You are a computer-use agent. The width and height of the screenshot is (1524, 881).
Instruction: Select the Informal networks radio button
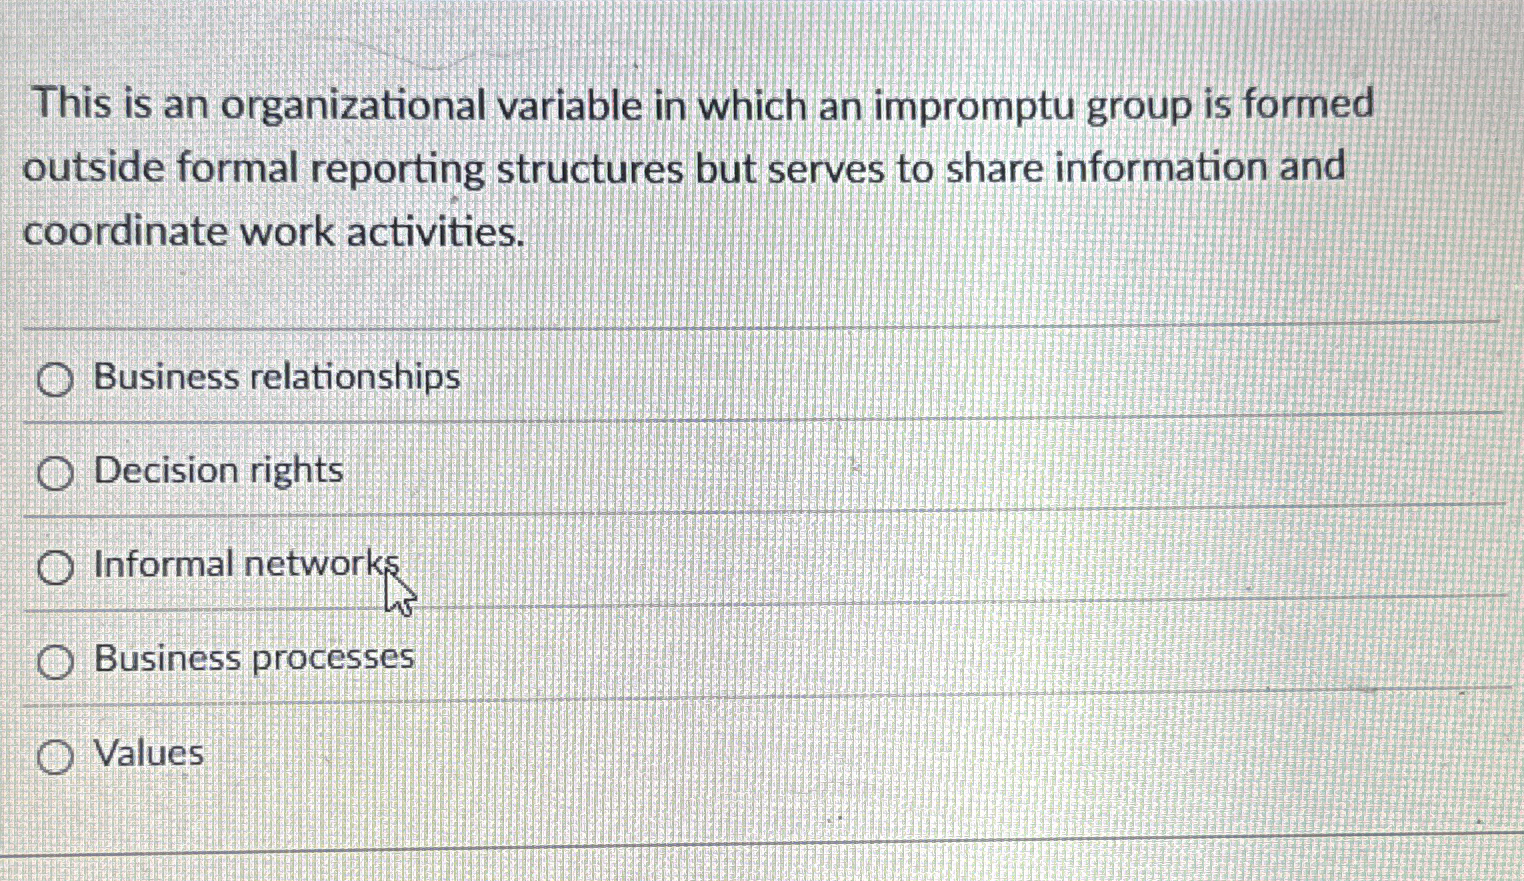click(x=56, y=565)
